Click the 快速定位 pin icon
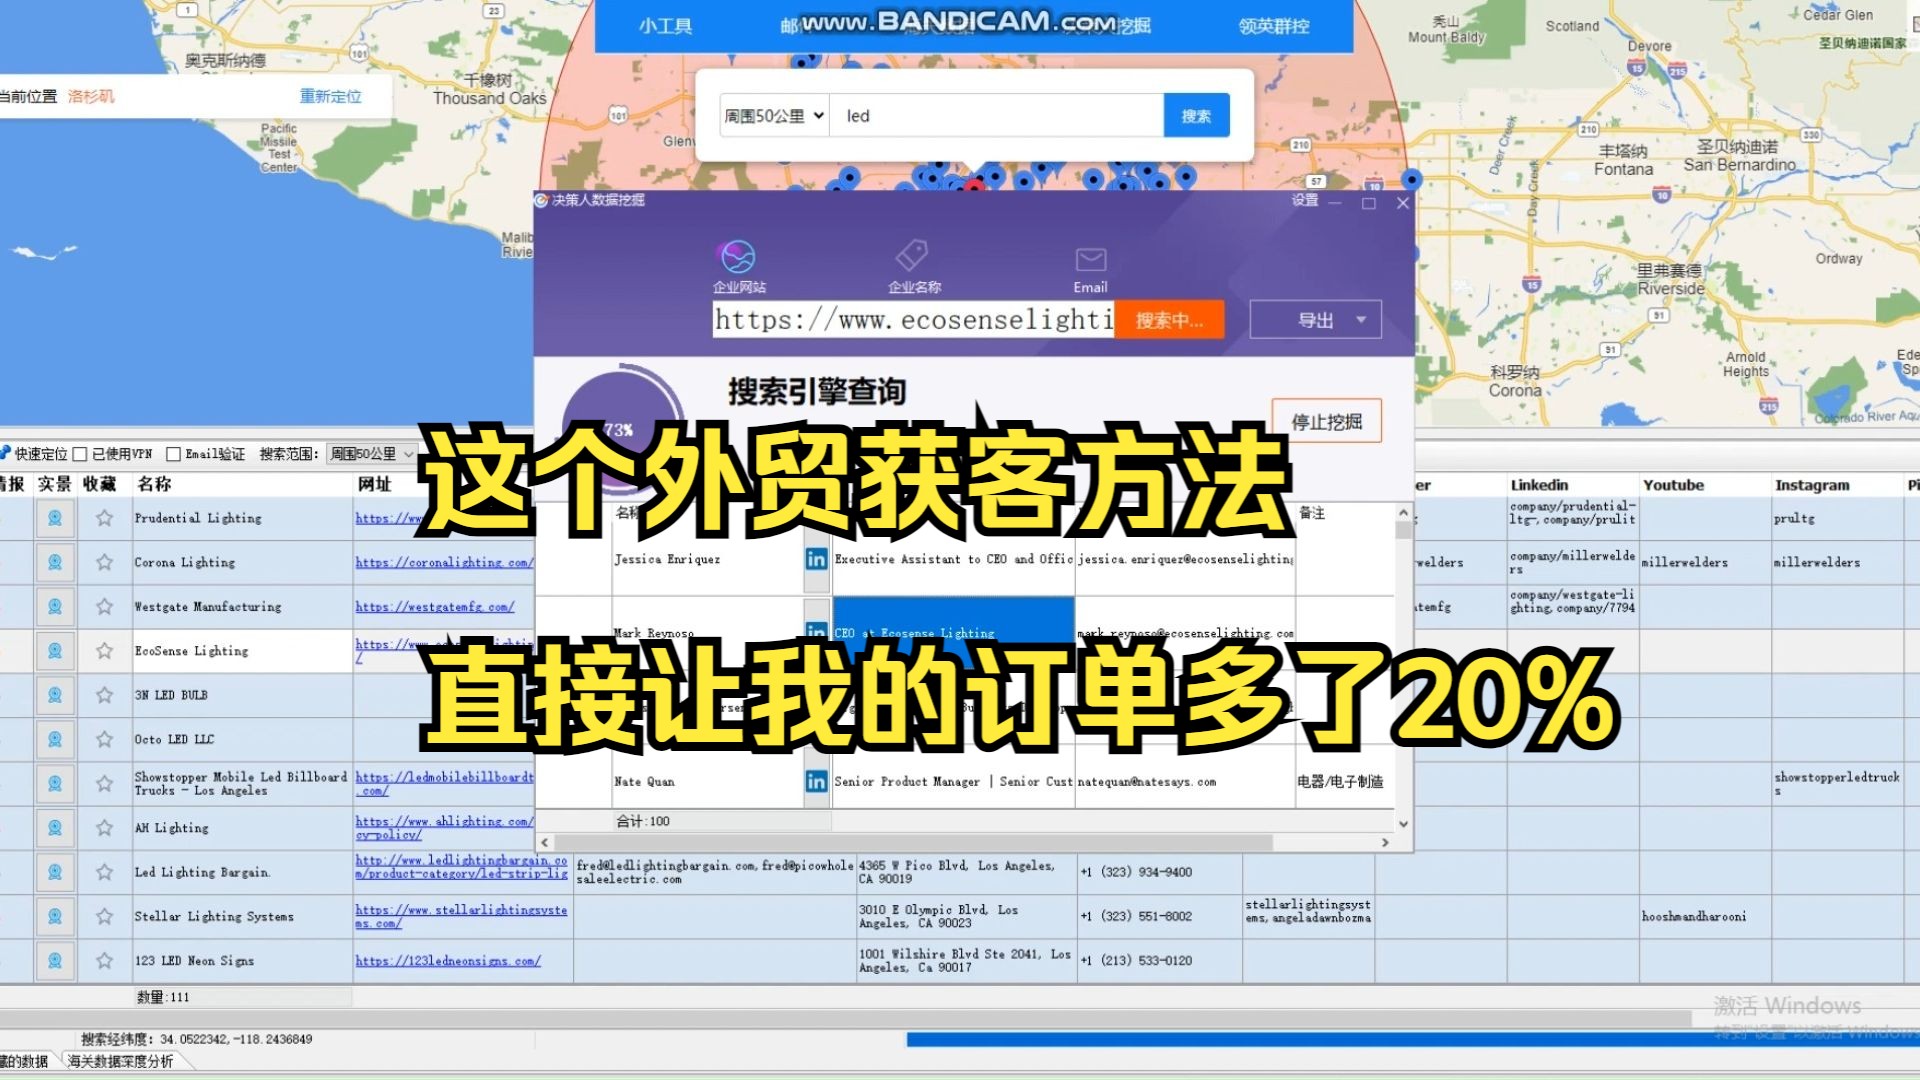 pyautogui.click(x=5, y=453)
